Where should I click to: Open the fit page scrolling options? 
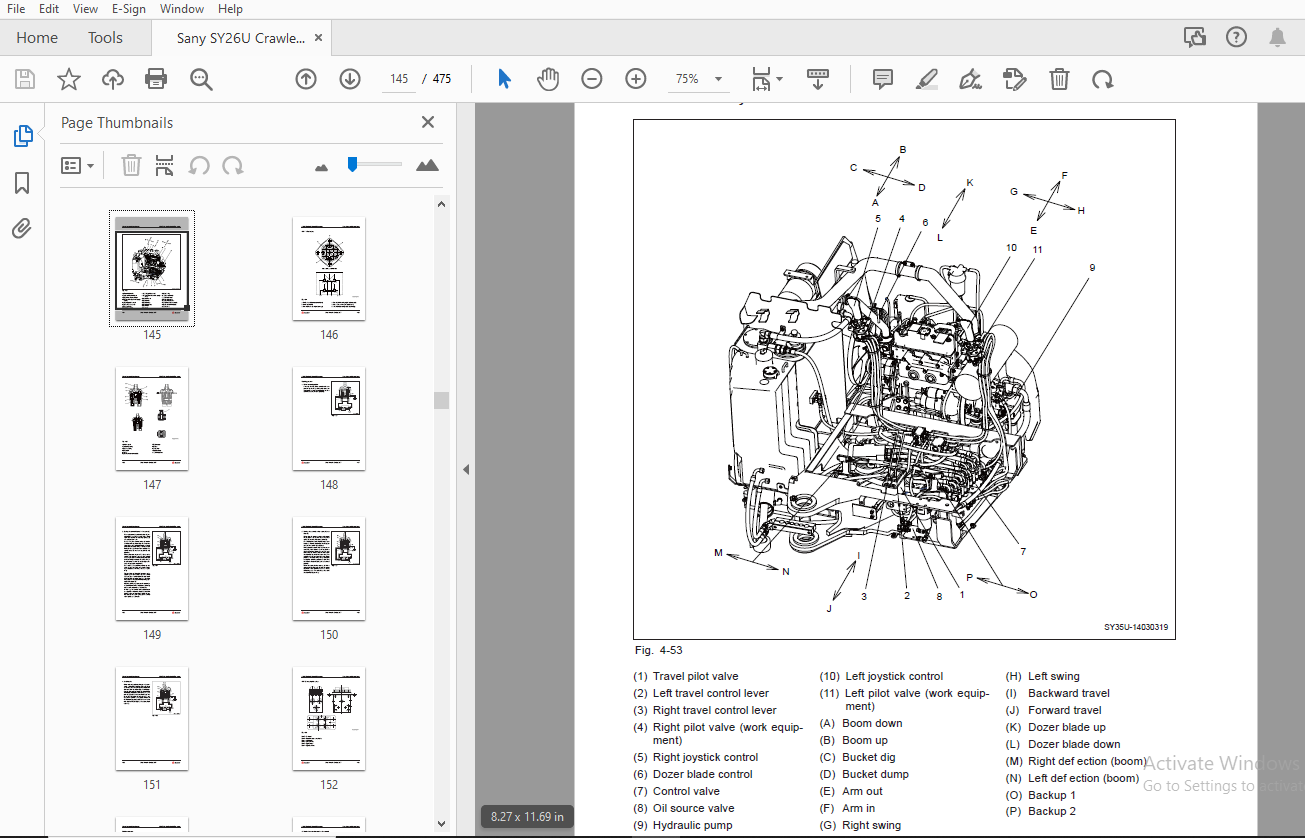[x=767, y=79]
